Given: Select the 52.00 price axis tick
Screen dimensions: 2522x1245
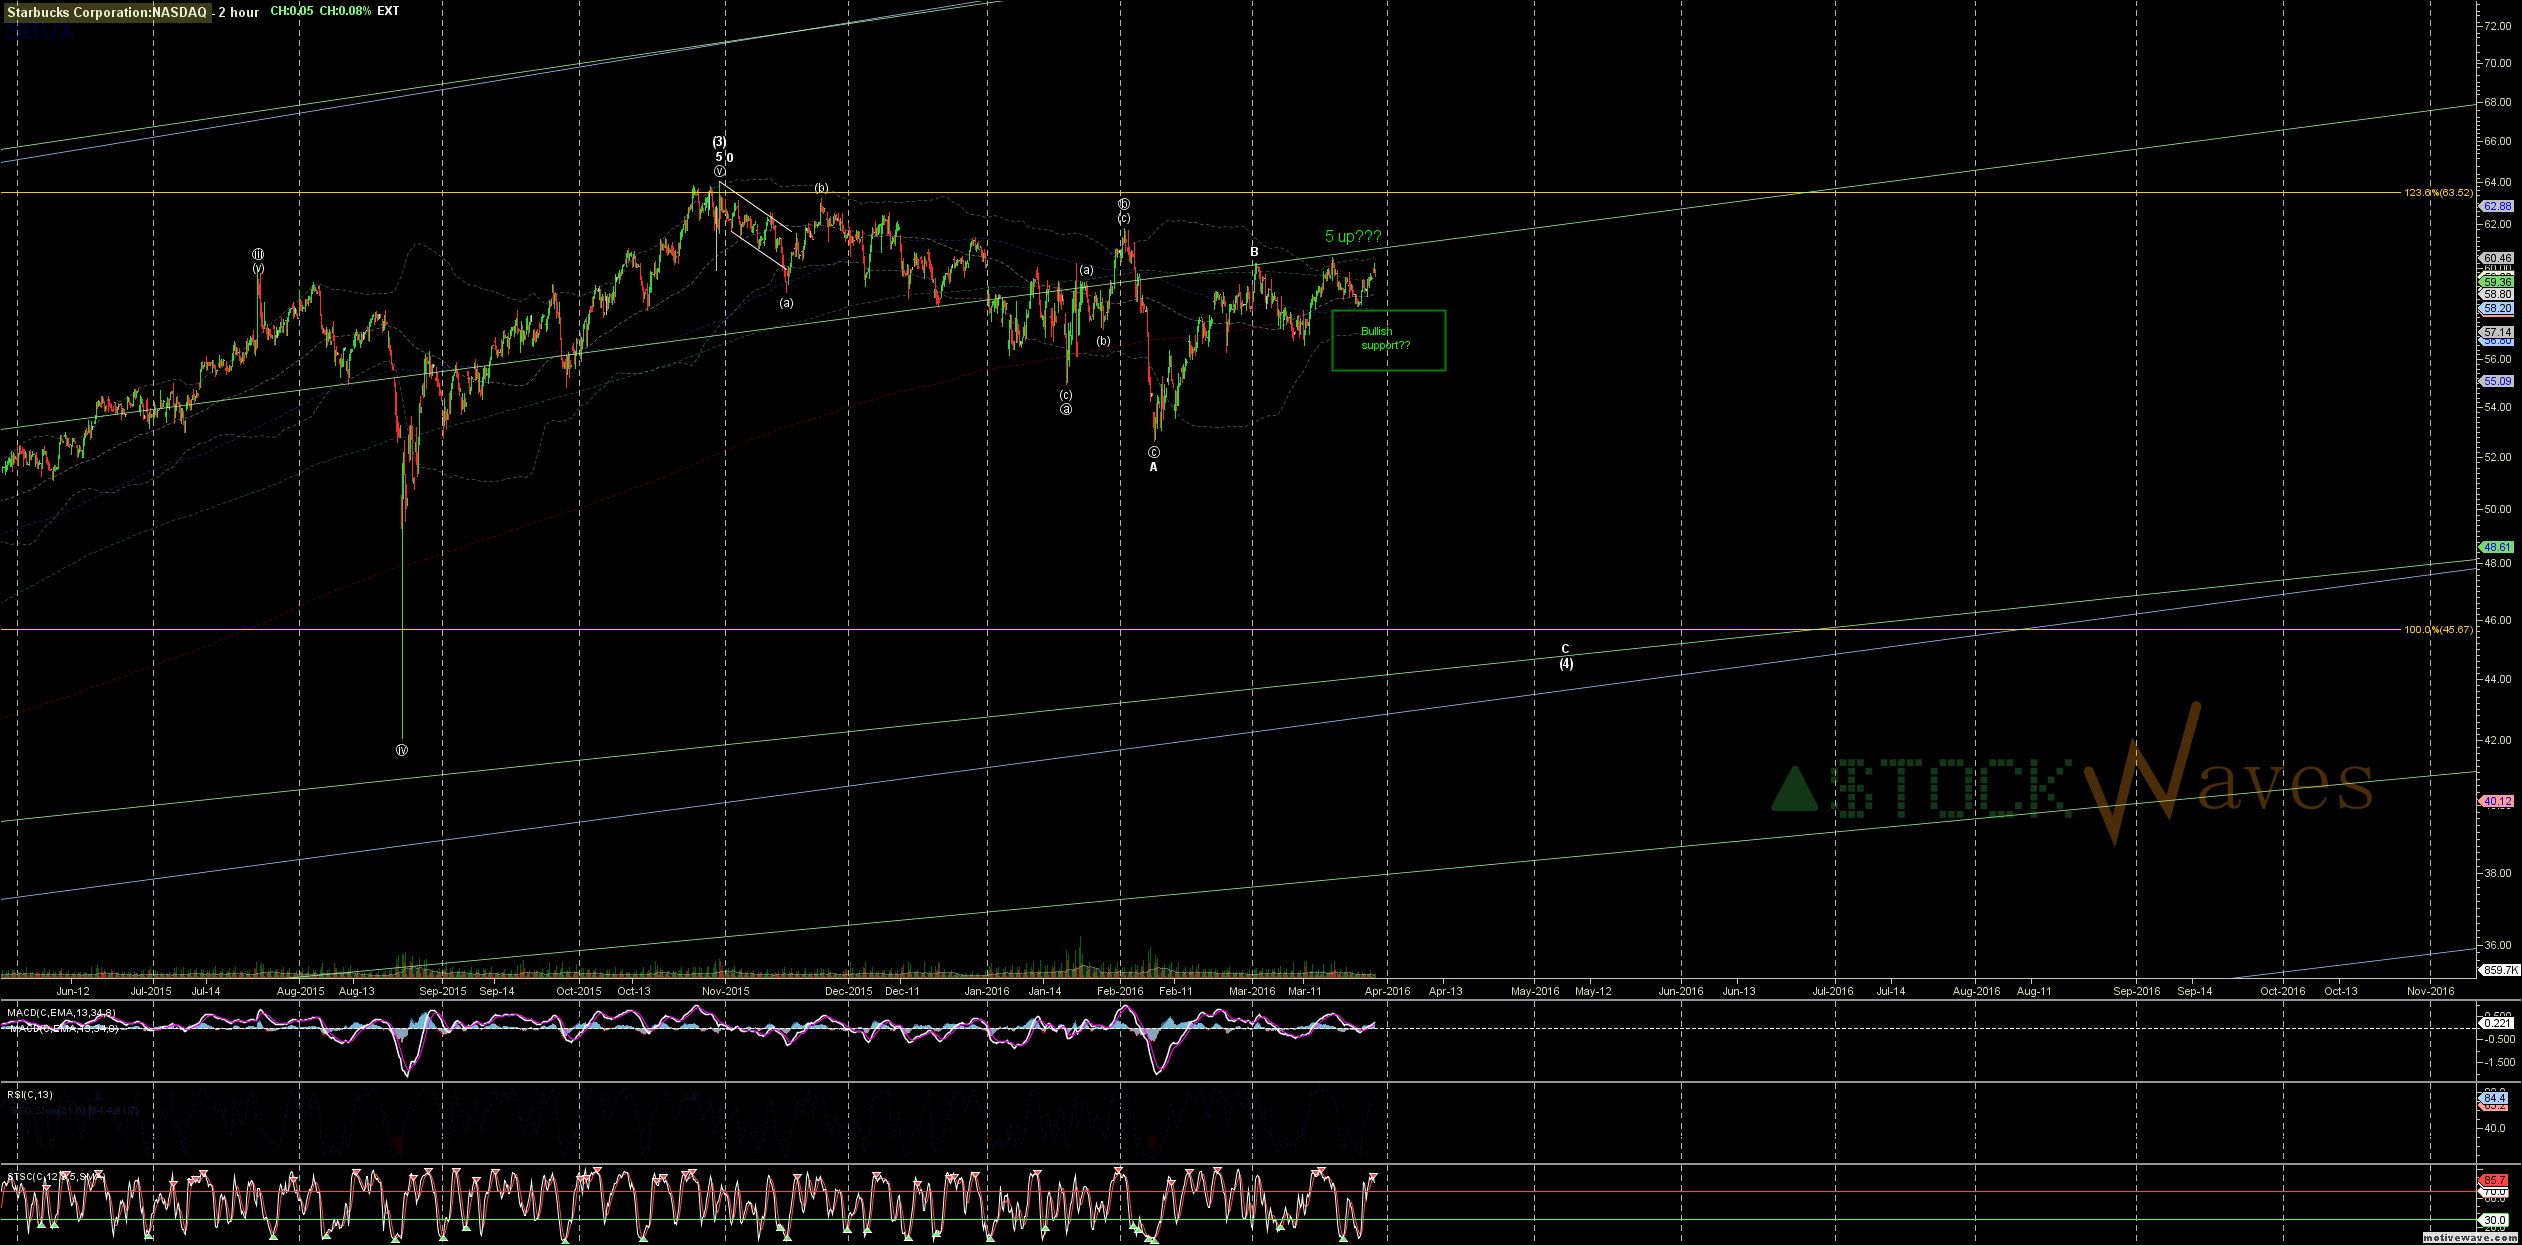Looking at the screenshot, I should point(2496,457).
